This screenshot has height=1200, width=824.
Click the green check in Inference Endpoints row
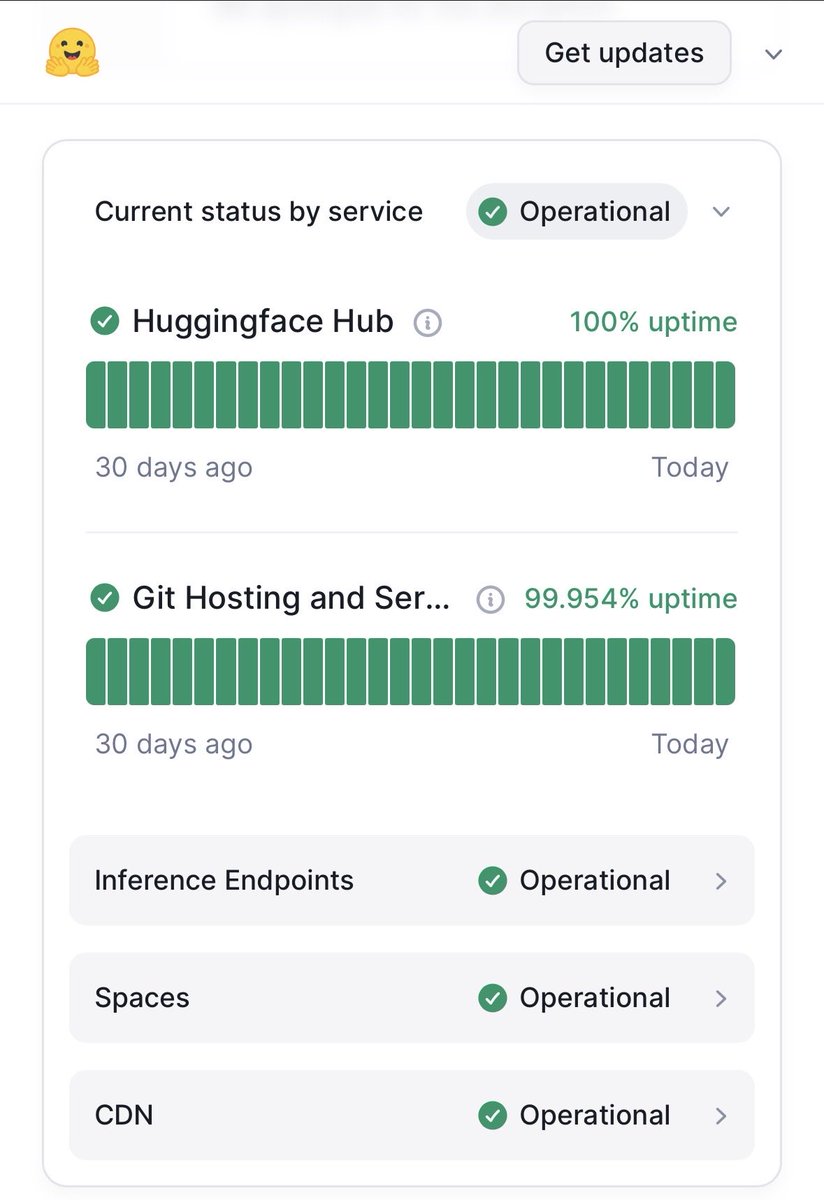pos(492,881)
